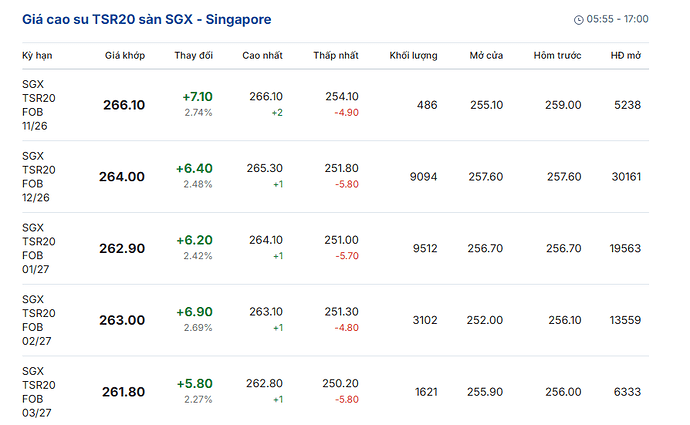Click matched price 264.00
Viewport: 690px width, 425px height.
(122, 177)
